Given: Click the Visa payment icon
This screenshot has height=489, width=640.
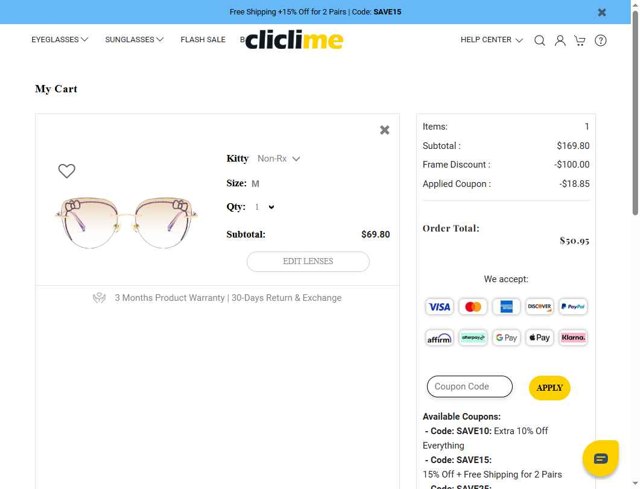Looking at the screenshot, I should coord(439,307).
